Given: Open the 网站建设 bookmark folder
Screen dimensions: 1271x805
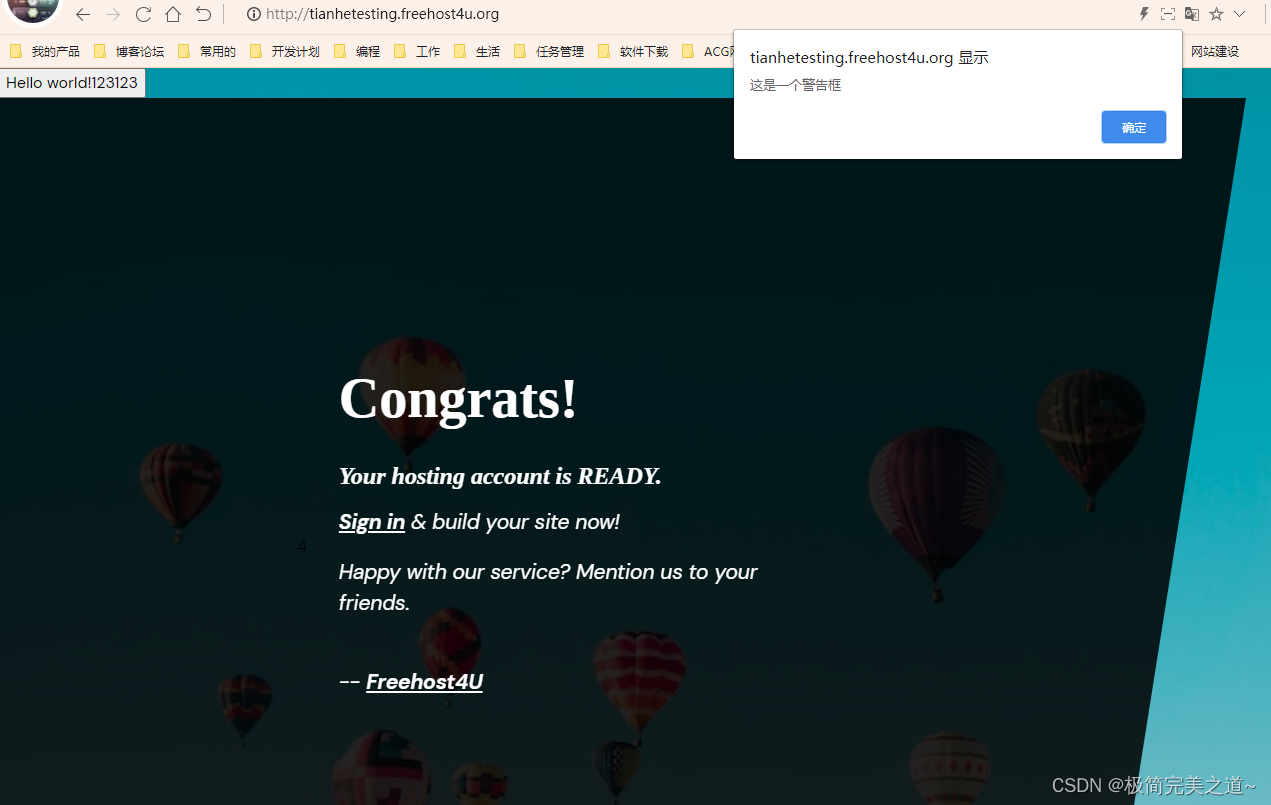Looking at the screenshot, I should click(x=1214, y=51).
